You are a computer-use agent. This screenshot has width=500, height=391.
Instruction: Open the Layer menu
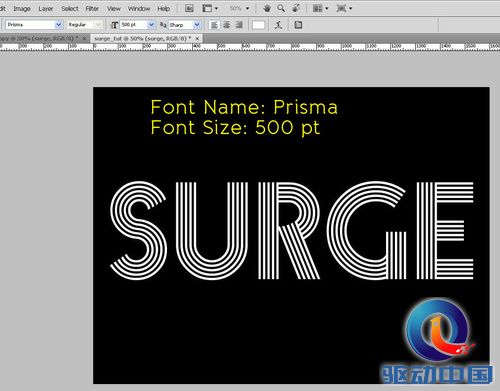click(x=46, y=9)
